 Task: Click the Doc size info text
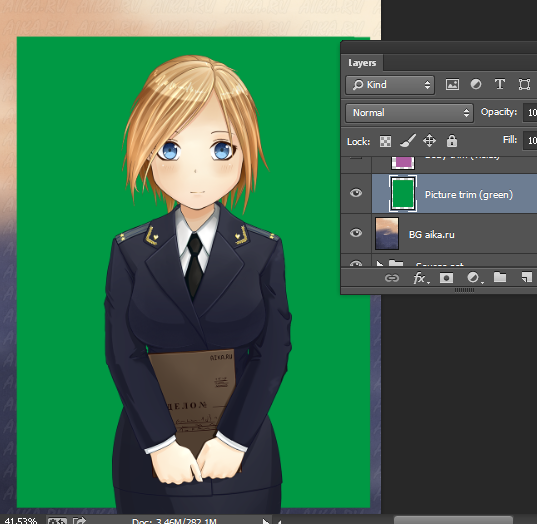(x=174, y=521)
